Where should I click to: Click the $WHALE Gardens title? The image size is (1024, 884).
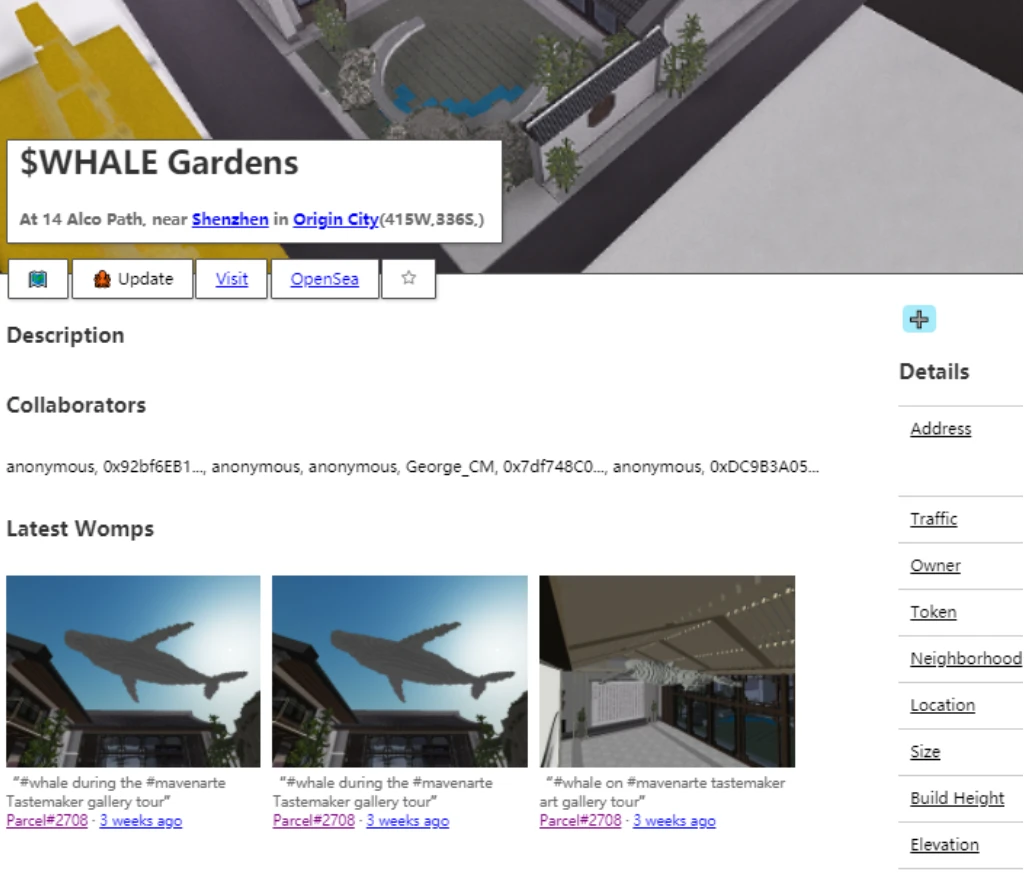click(x=159, y=163)
